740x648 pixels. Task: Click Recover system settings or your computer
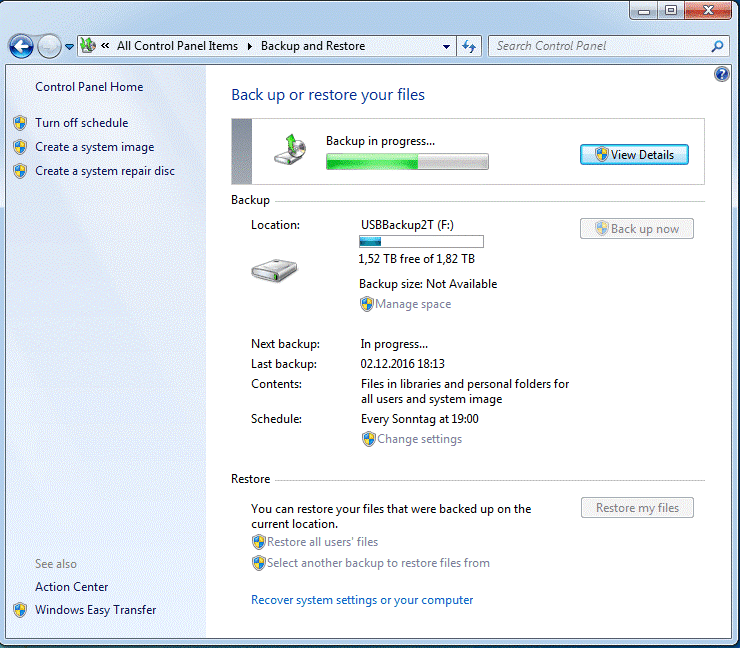[x=362, y=600]
